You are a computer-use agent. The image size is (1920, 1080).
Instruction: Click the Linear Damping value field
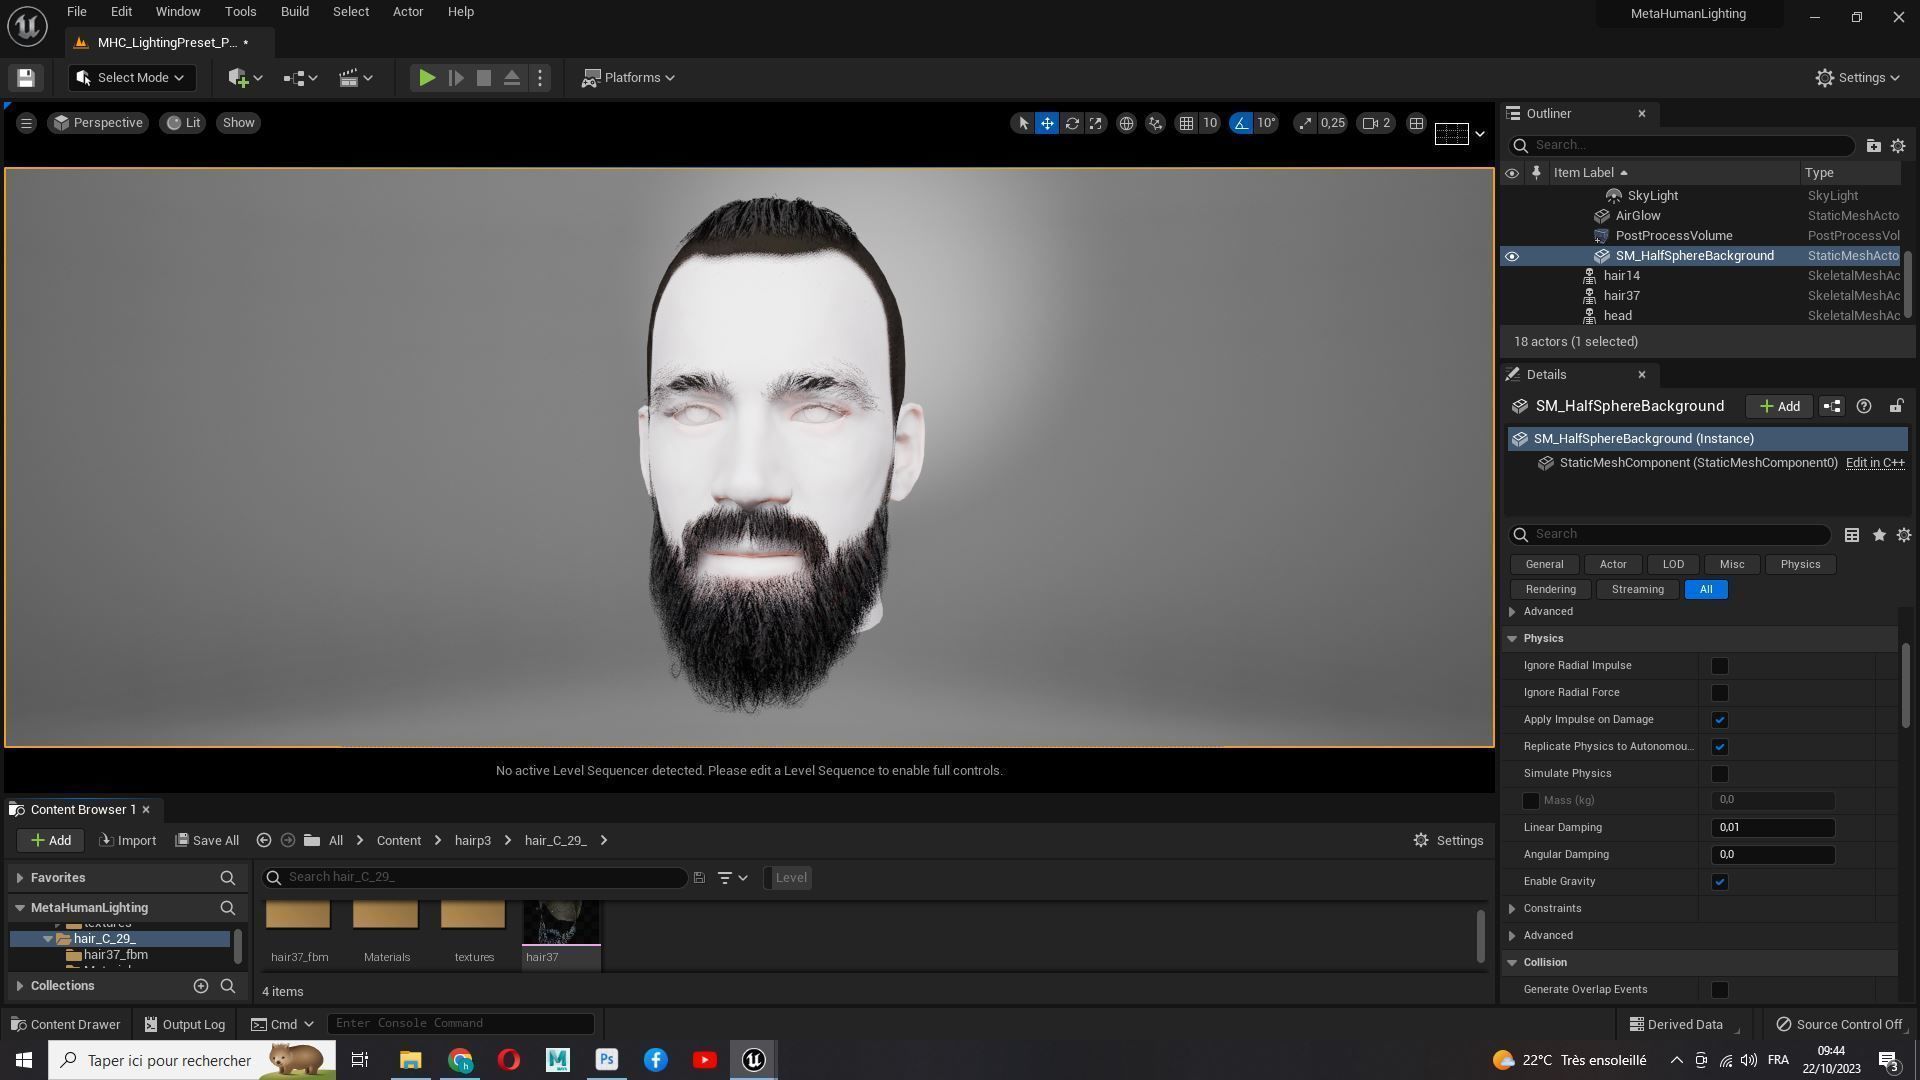pyautogui.click(x=1772, y=828)
